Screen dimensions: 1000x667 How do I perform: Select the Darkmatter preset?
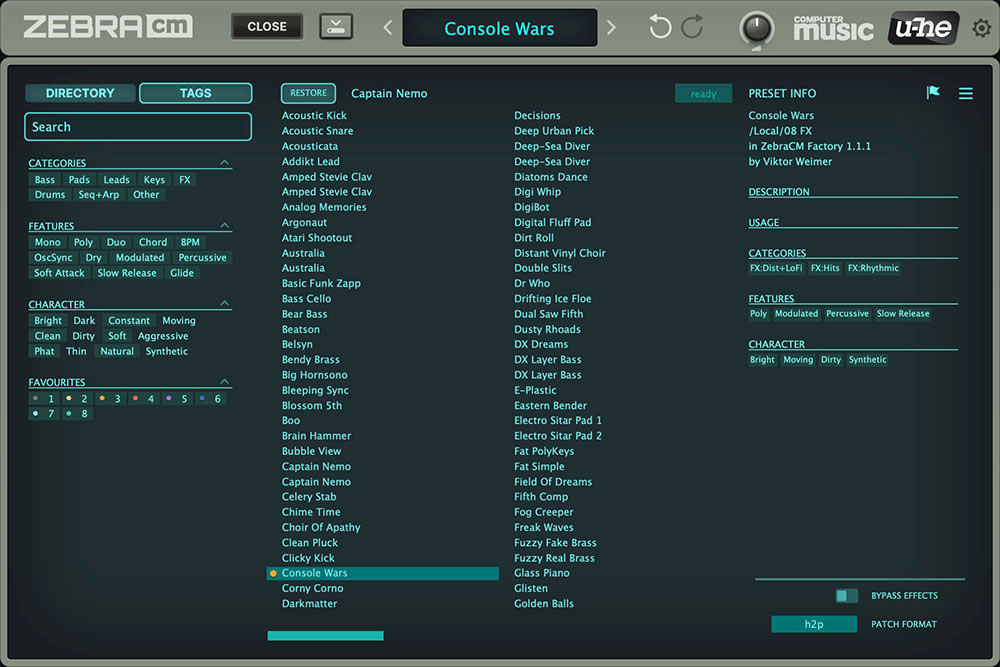click(x=309, y=604)
